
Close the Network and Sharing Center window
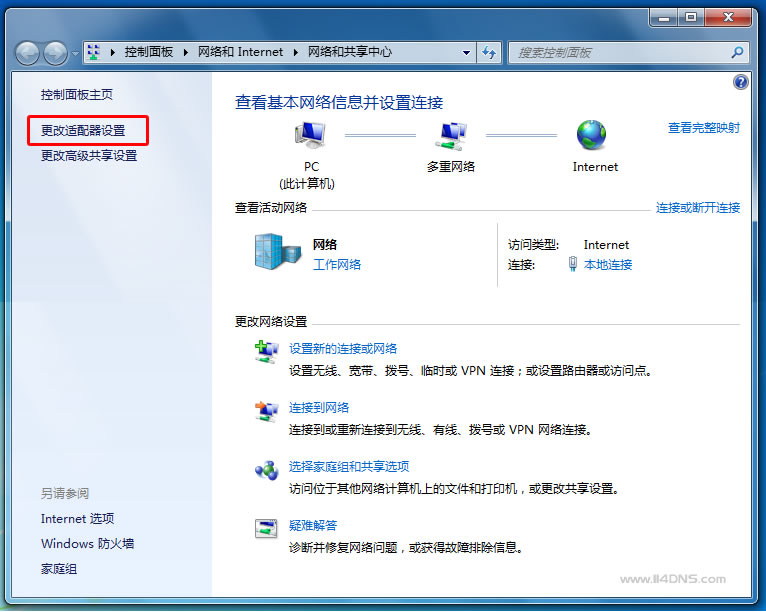click(728, 17)
